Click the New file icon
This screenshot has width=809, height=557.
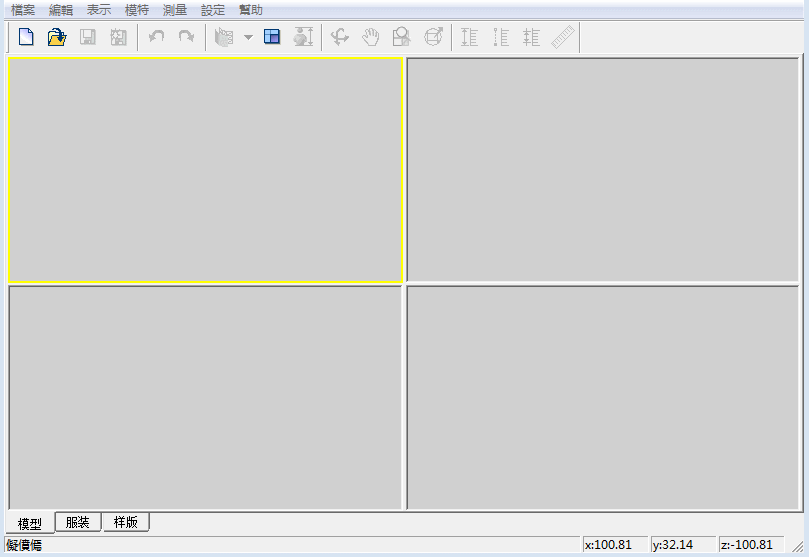tap(27, 38)
